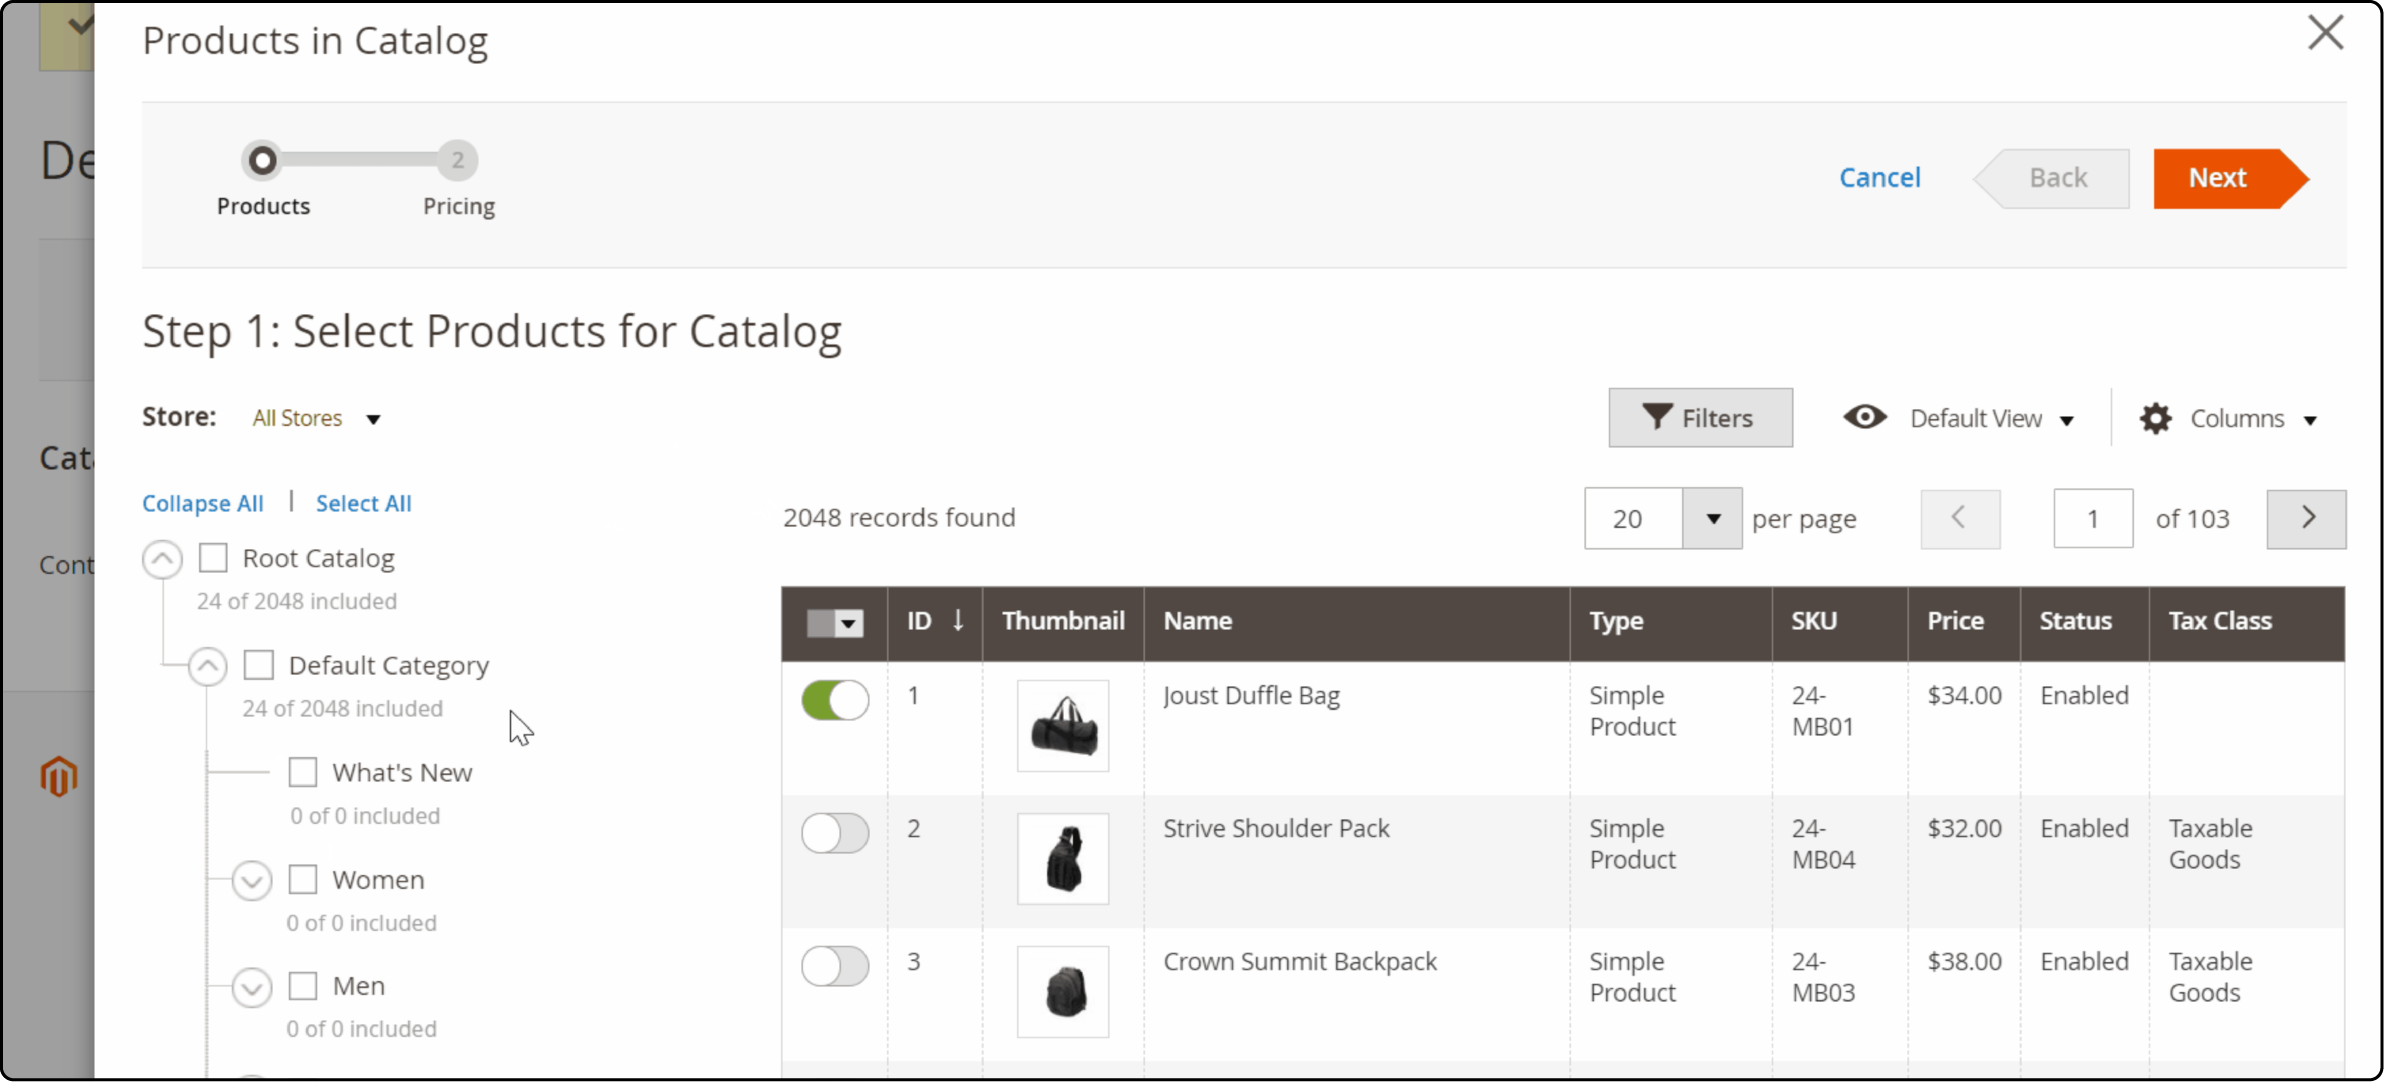Viewport: 2384px width, 1082px height.
Task: Click the Collapse All link
Action: 202,503
